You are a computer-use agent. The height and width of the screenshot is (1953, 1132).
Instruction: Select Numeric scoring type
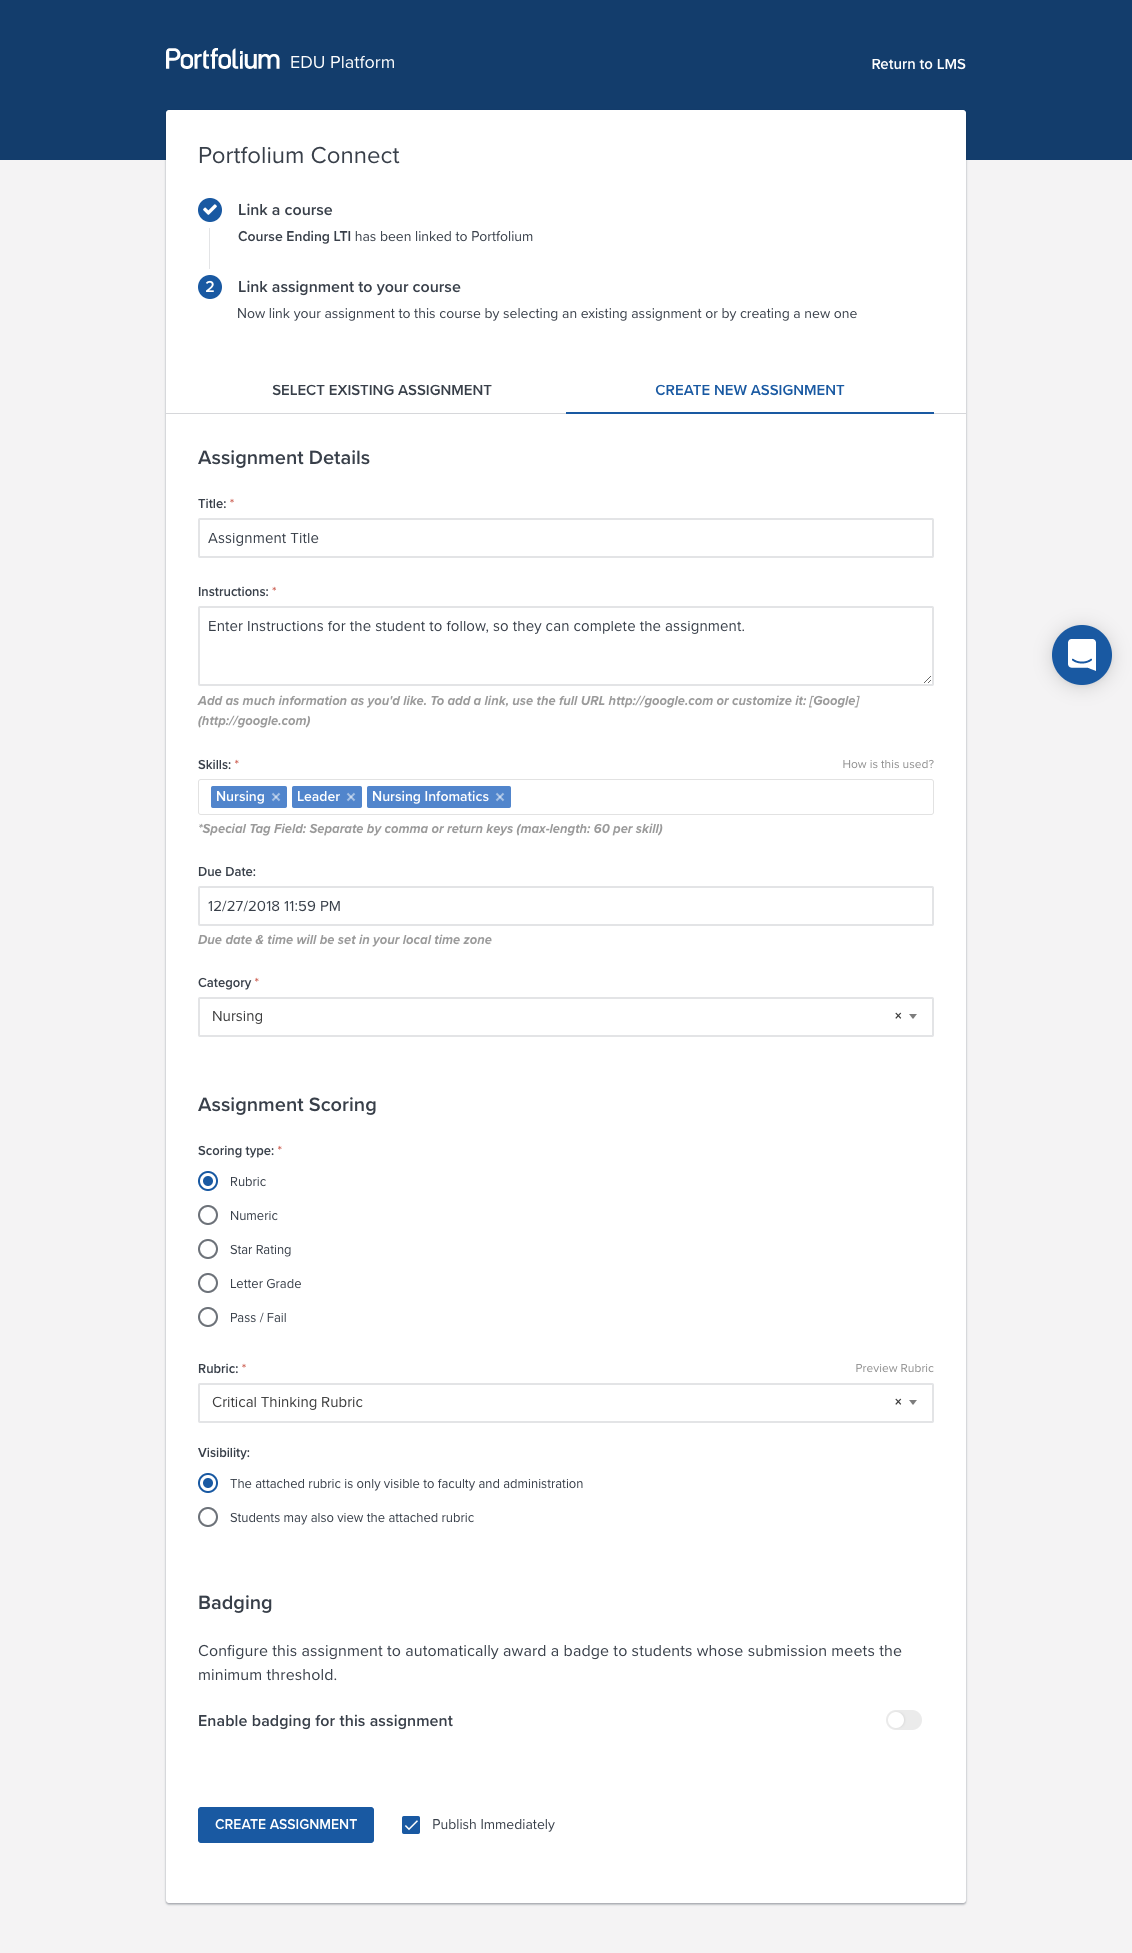click(x=208, y=1215)
